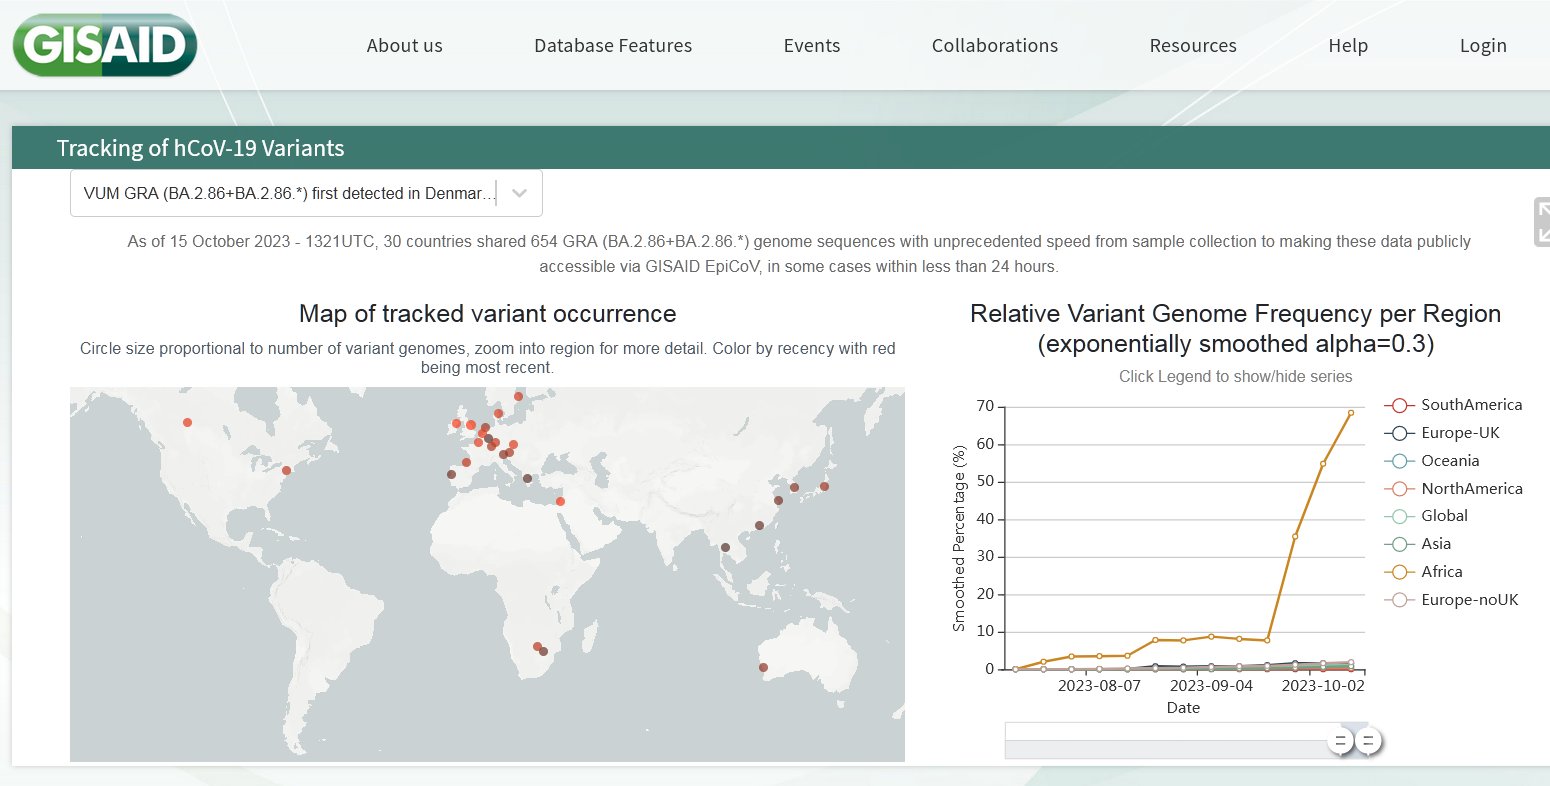
Task: Open the Help link
Action: [1347, 46]
